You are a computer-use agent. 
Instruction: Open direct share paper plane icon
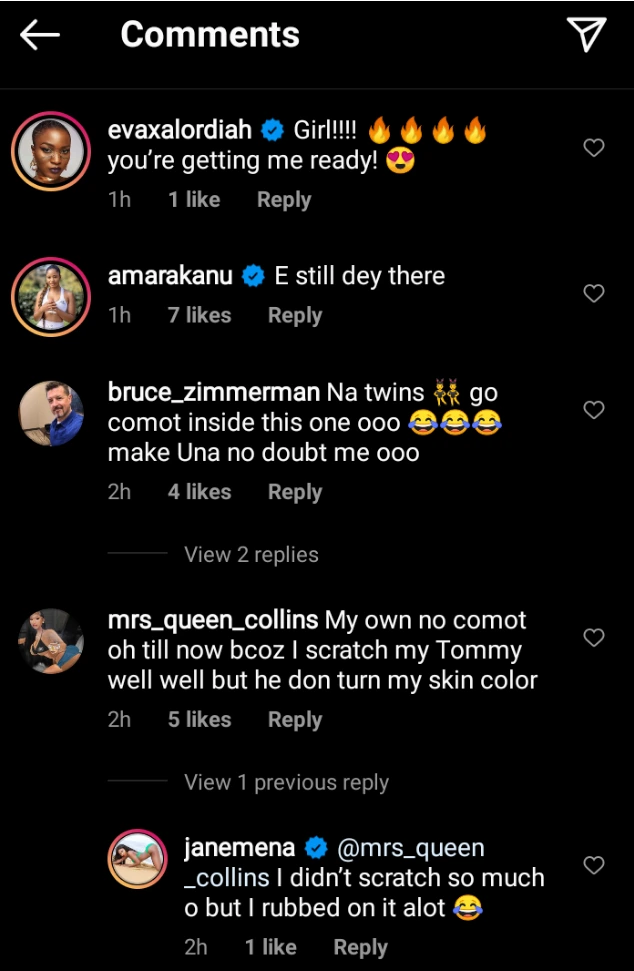(587, 35)
